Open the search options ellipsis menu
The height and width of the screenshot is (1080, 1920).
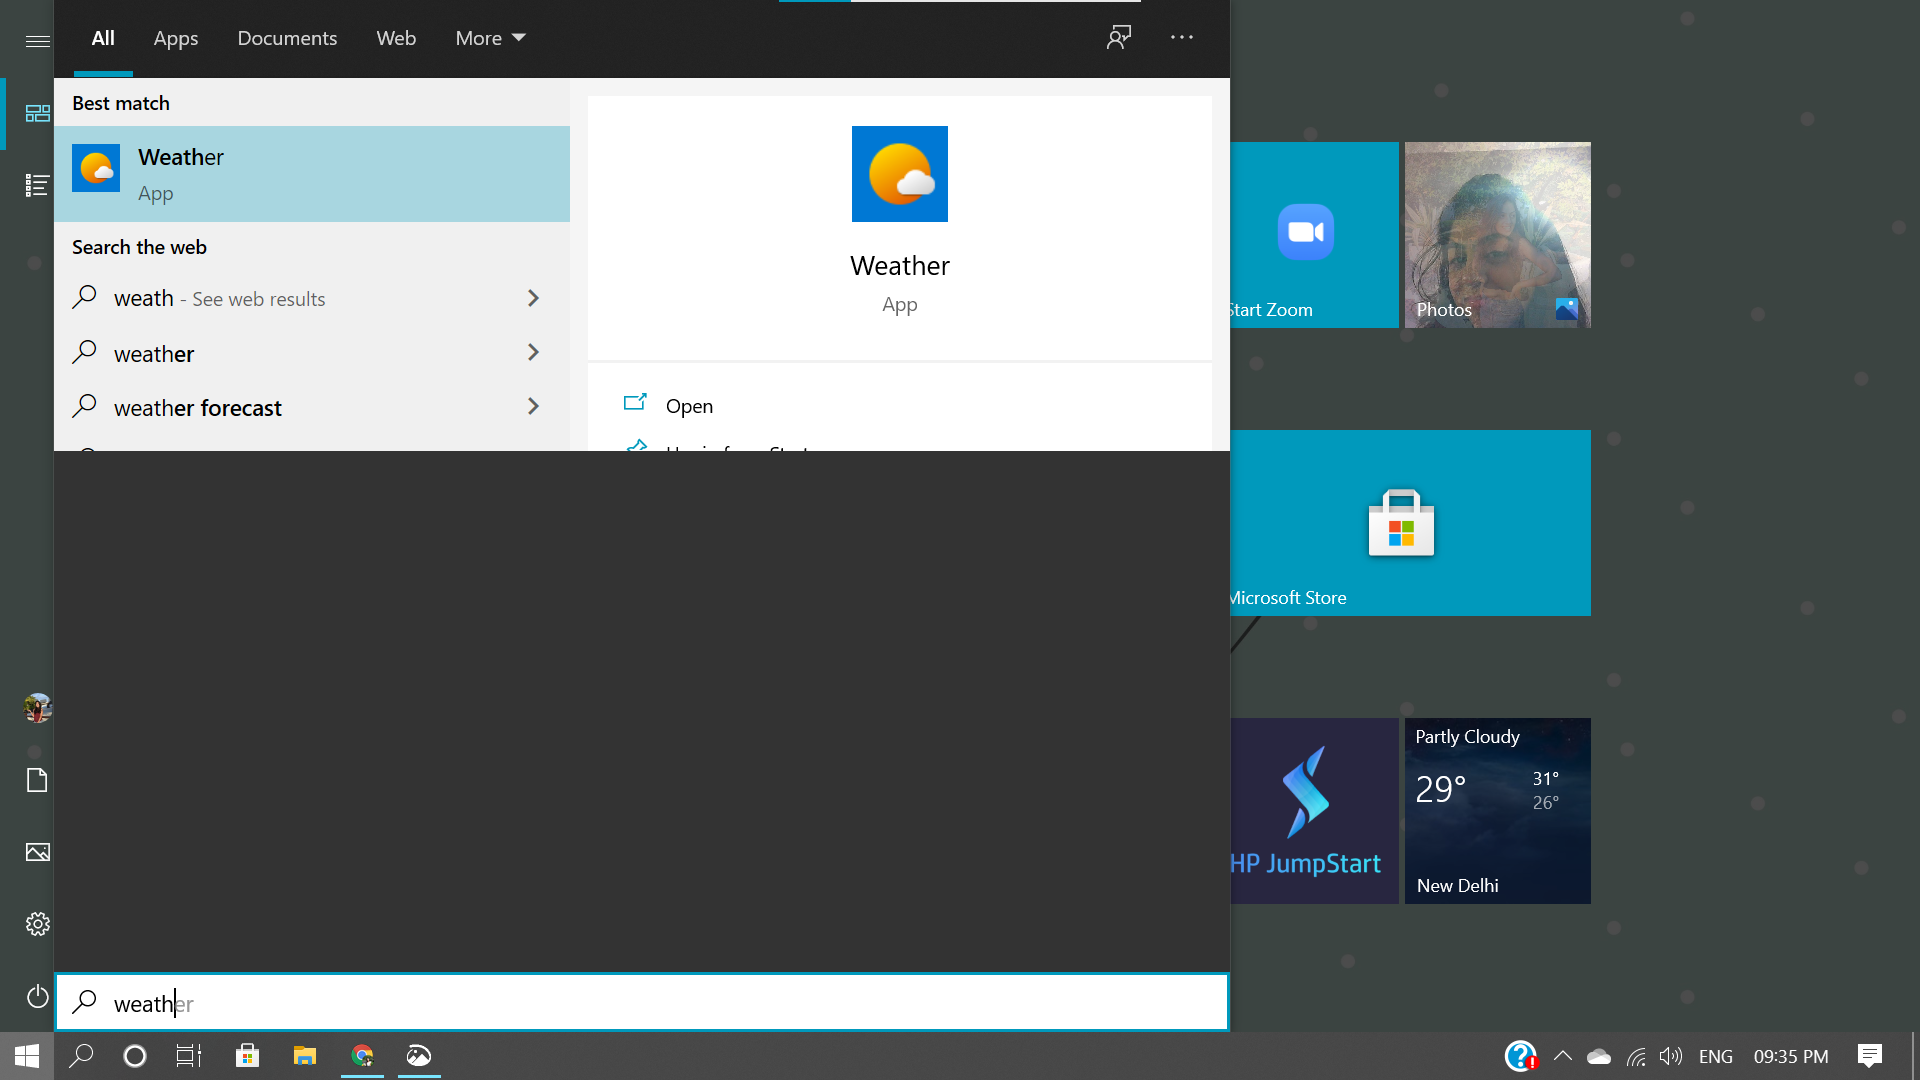pyautogui.click(x=1182, y=38)
